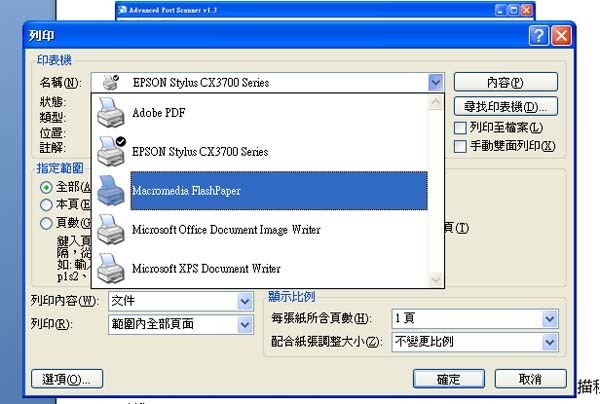Select the 頁數 radio button
This screenshot has height=404, width=600.
[46, 223]
